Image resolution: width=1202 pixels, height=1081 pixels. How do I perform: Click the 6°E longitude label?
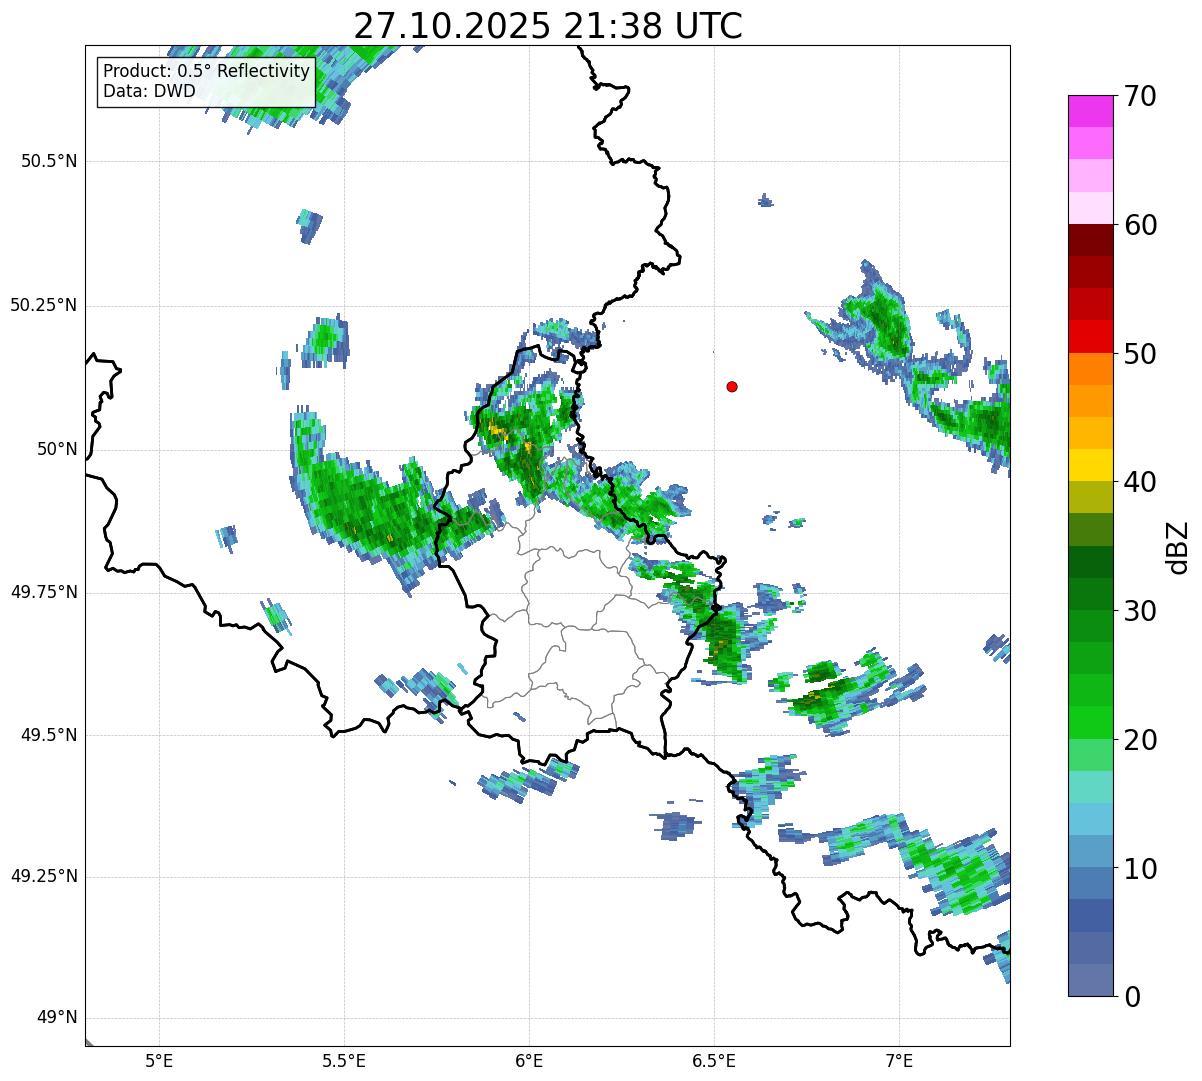tap(529, 1061)
